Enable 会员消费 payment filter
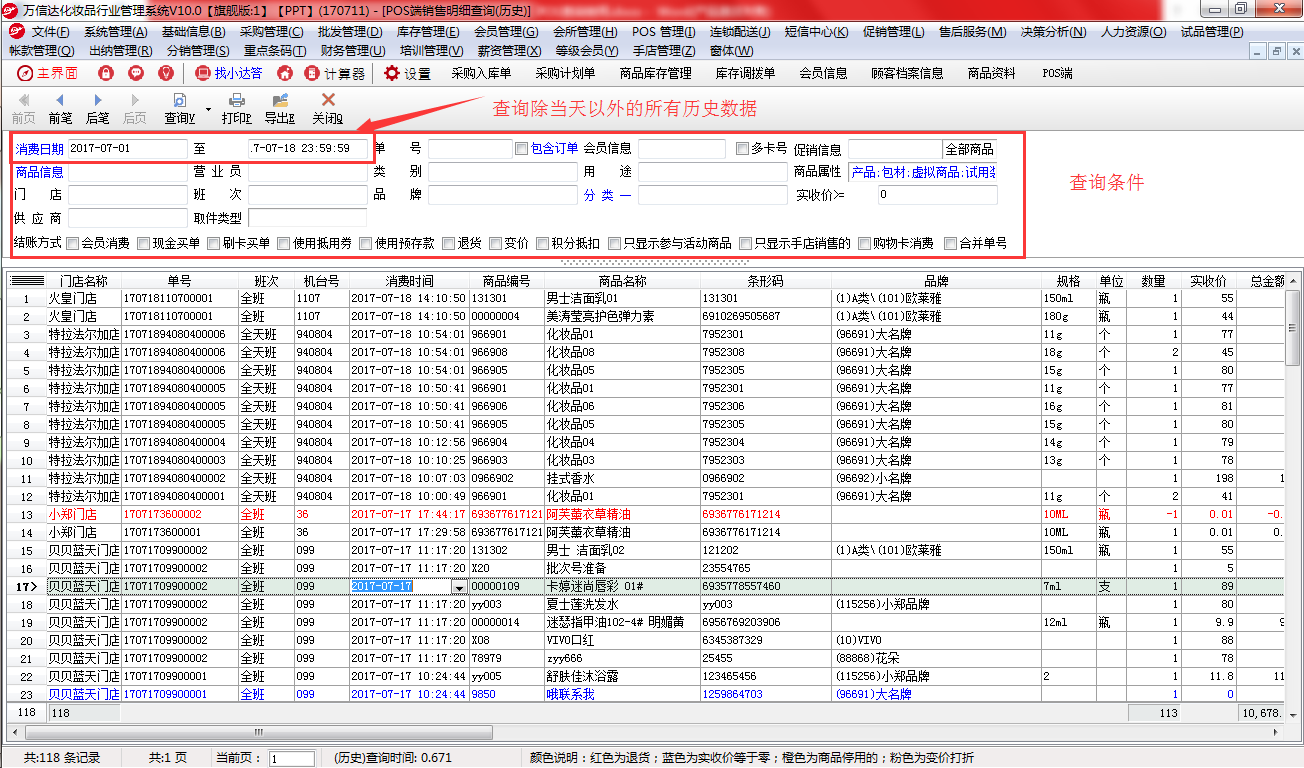The width and height of the screenshot is (1304, 768). (73, 243)
